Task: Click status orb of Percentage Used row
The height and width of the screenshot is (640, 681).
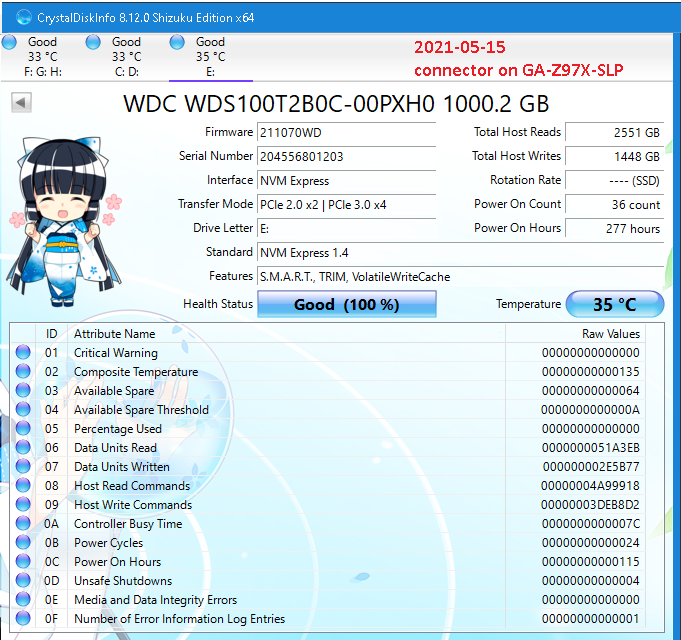Action: point(23,428)
